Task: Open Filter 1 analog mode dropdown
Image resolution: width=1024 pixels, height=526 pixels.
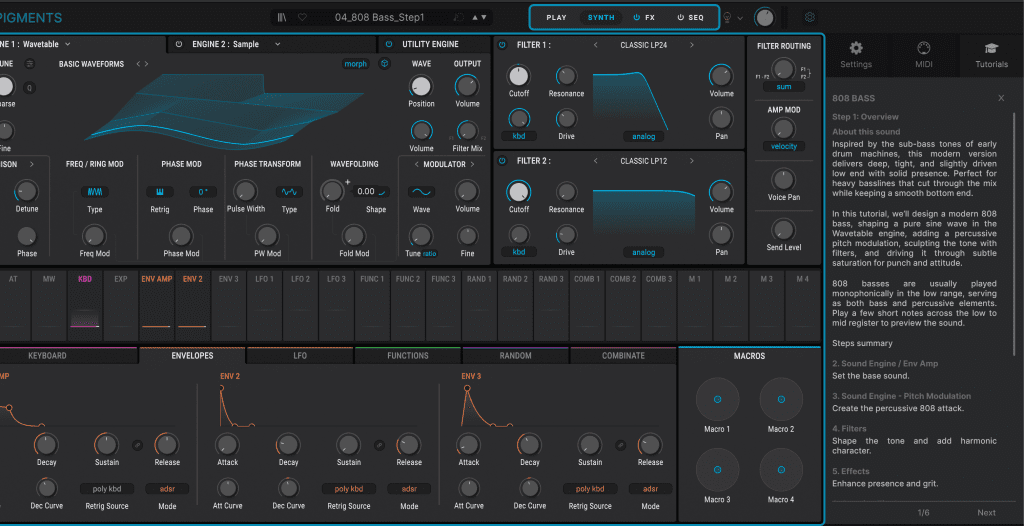Action: 644,136
